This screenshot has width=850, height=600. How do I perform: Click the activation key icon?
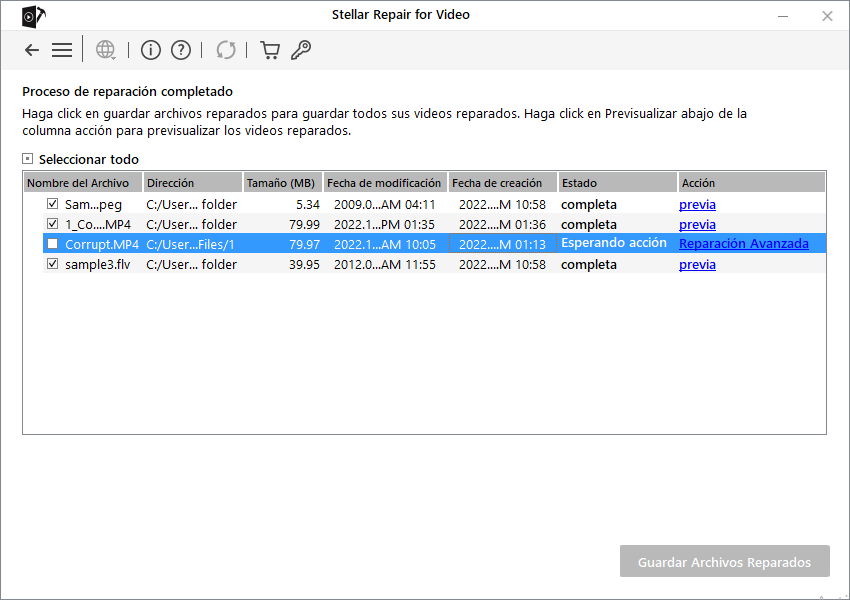(301, 50)
